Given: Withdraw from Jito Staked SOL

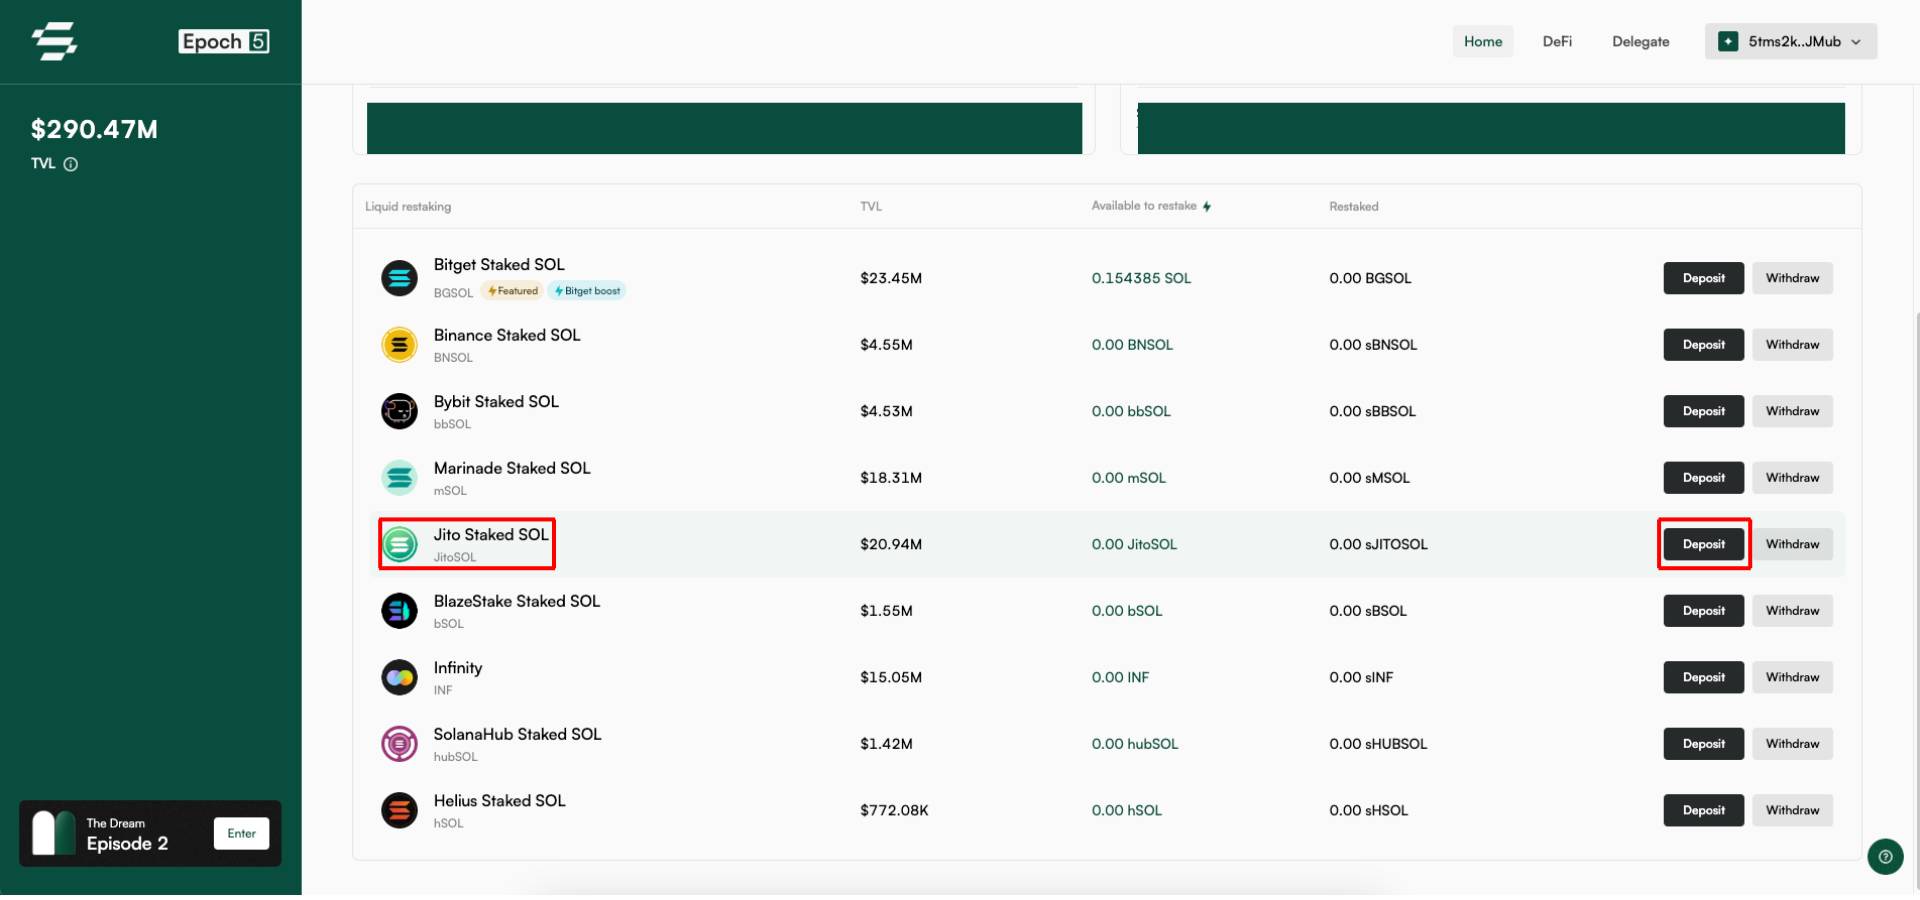Looking at the screenshot, I should click(1792, 544).
